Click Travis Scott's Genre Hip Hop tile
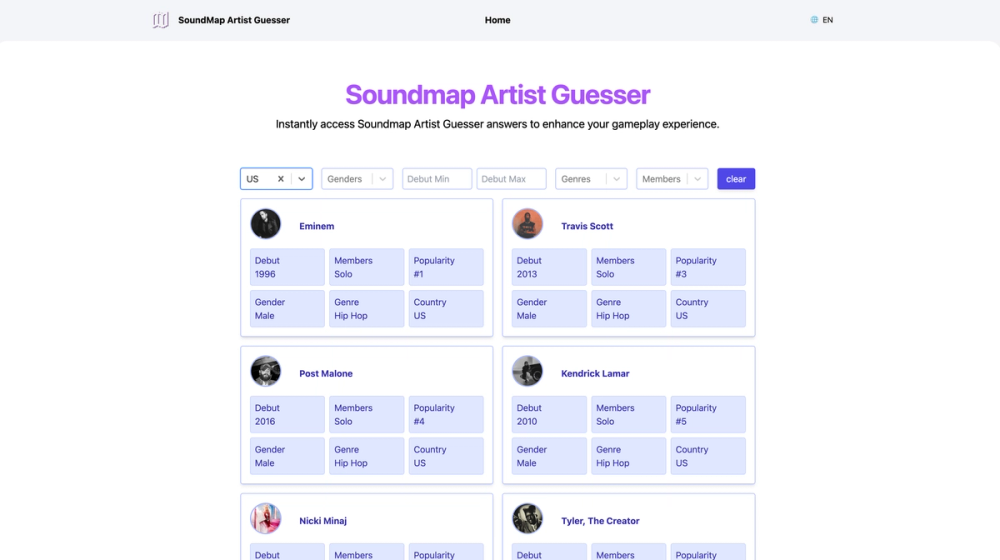The image size is (1000, 560). pos(629,309)
